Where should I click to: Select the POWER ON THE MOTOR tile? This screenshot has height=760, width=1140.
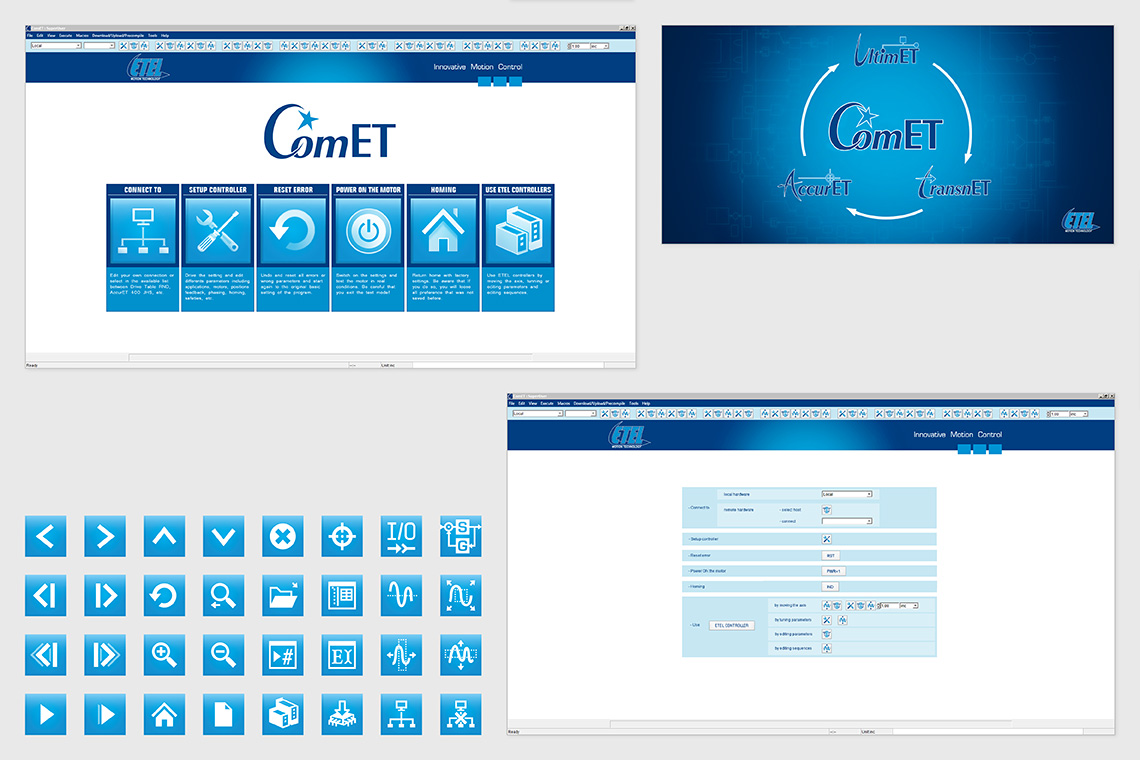click(368, 248)
